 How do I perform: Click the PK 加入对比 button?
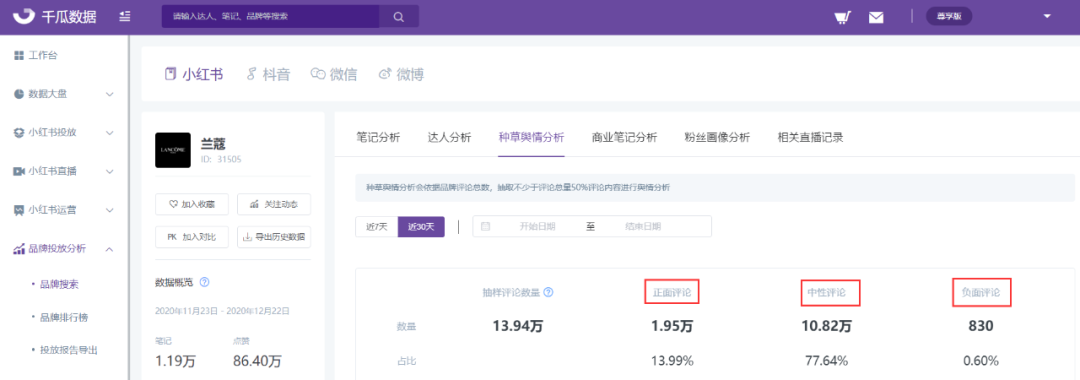pyautogui.click(x=191, y=237)
